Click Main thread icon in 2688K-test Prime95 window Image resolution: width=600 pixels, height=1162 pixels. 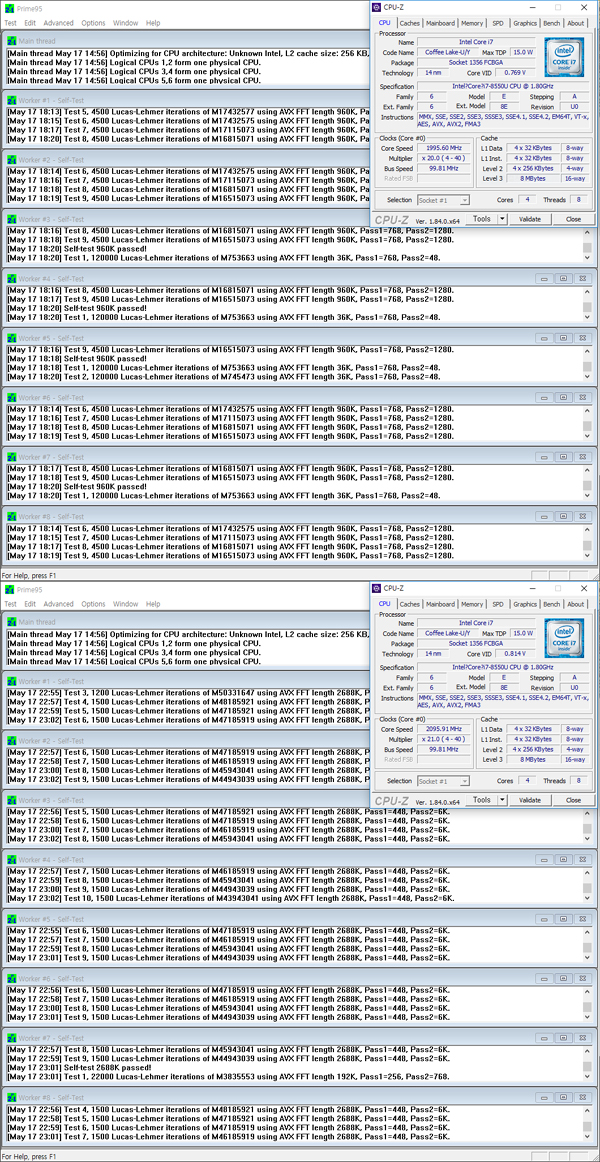pyautogui.click(x=11, y=622)
